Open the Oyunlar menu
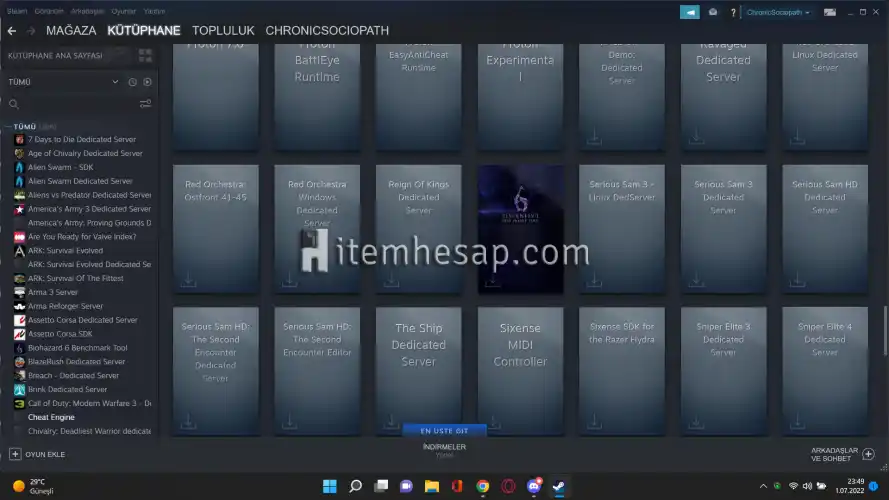 point(123,10)
